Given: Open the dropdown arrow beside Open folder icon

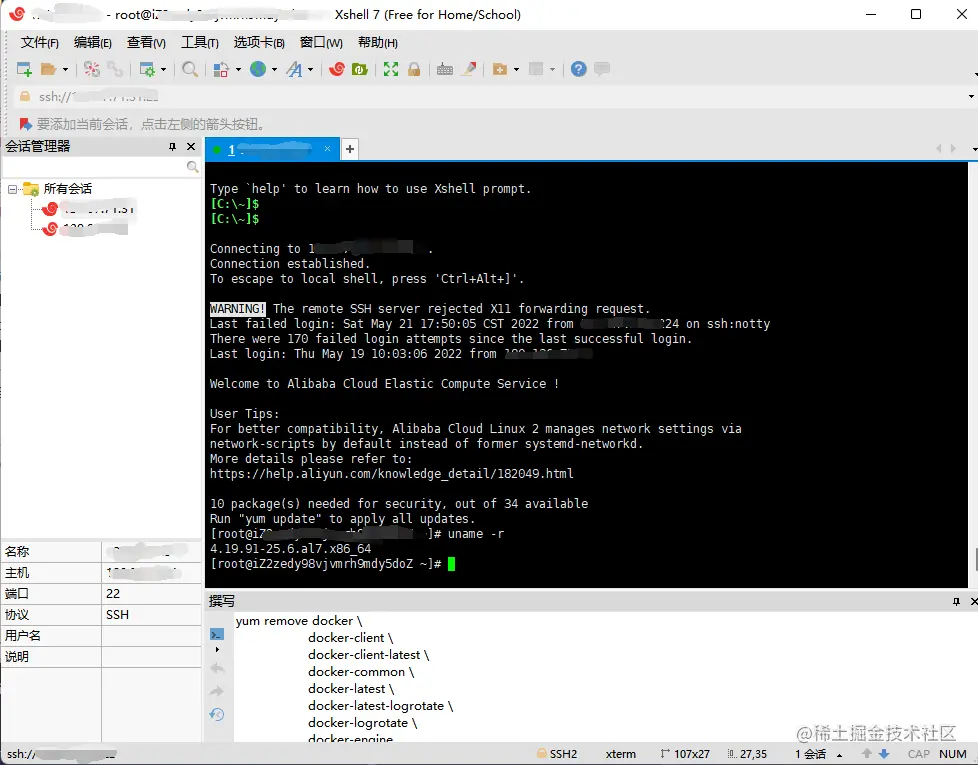Looking at the screenshot, I should click(x=65, y=69).
